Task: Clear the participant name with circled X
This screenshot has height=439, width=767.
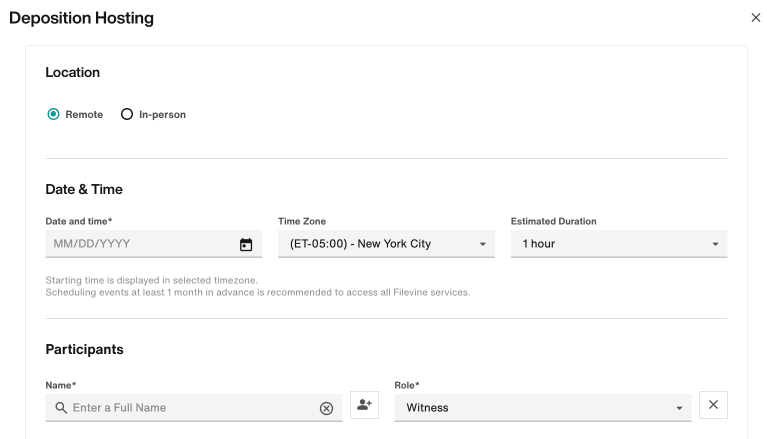Action: pos(326,408)
